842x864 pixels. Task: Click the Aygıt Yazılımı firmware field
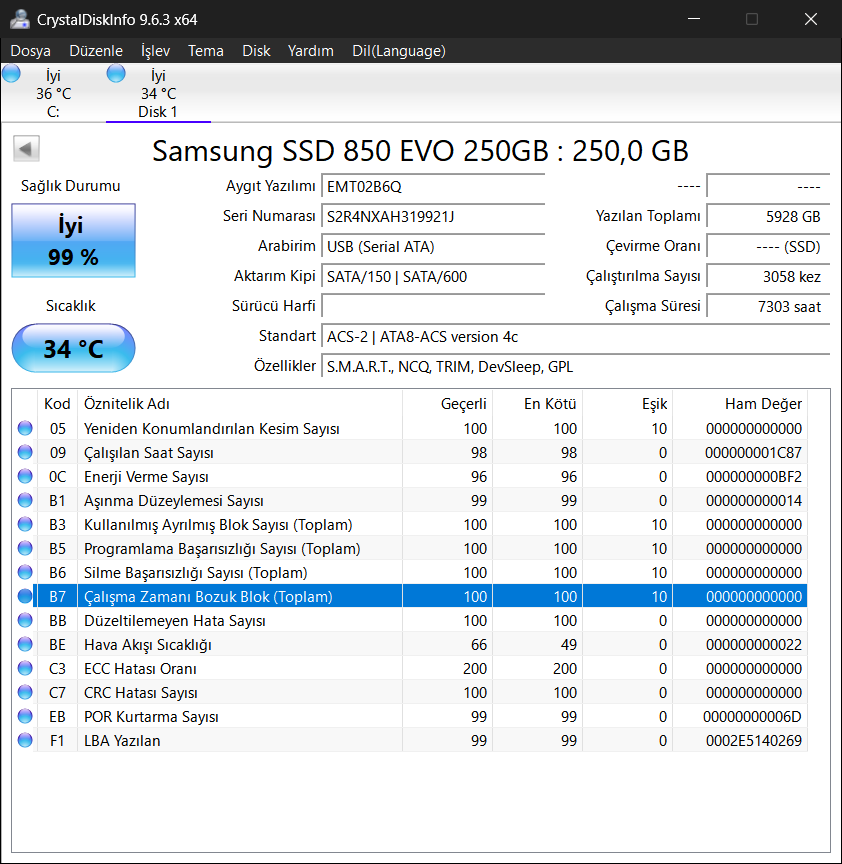pos(433,186)
